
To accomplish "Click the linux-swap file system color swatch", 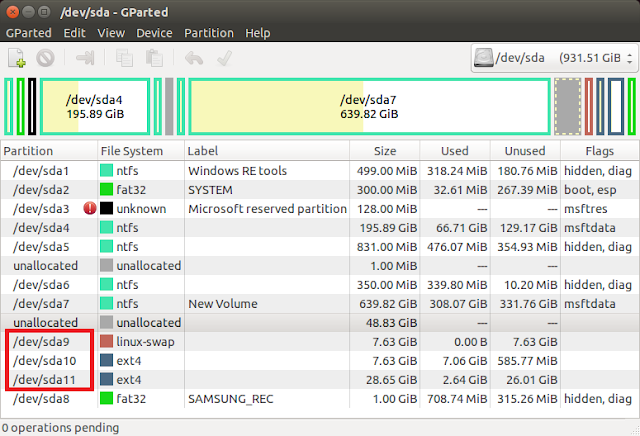I will point(107,341).
